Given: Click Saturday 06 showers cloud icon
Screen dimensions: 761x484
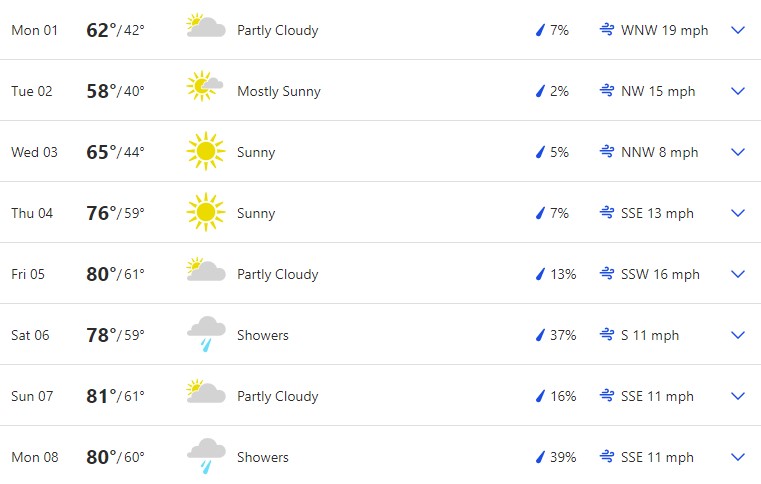Looking at the screenshot, I should click(206, 333).
